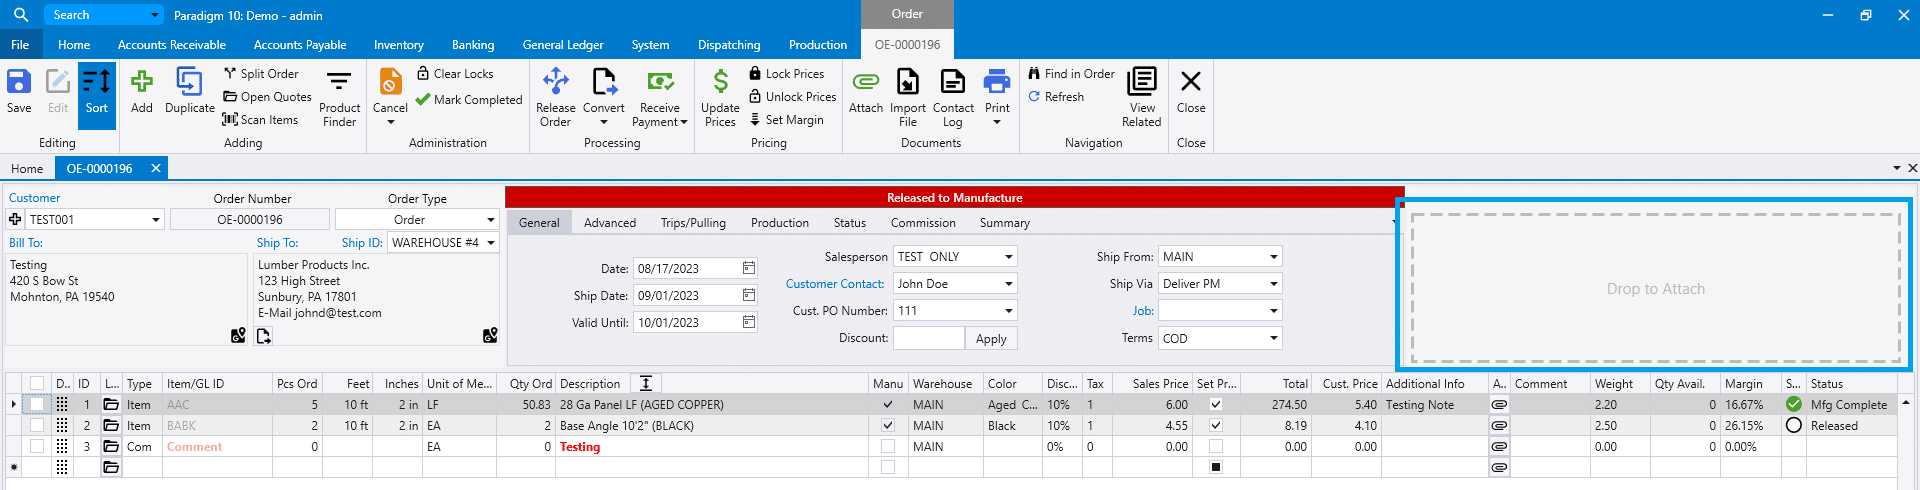Switch to the Commission tab
Viewport: 1920px width, 490px height.
coord(923,223)
